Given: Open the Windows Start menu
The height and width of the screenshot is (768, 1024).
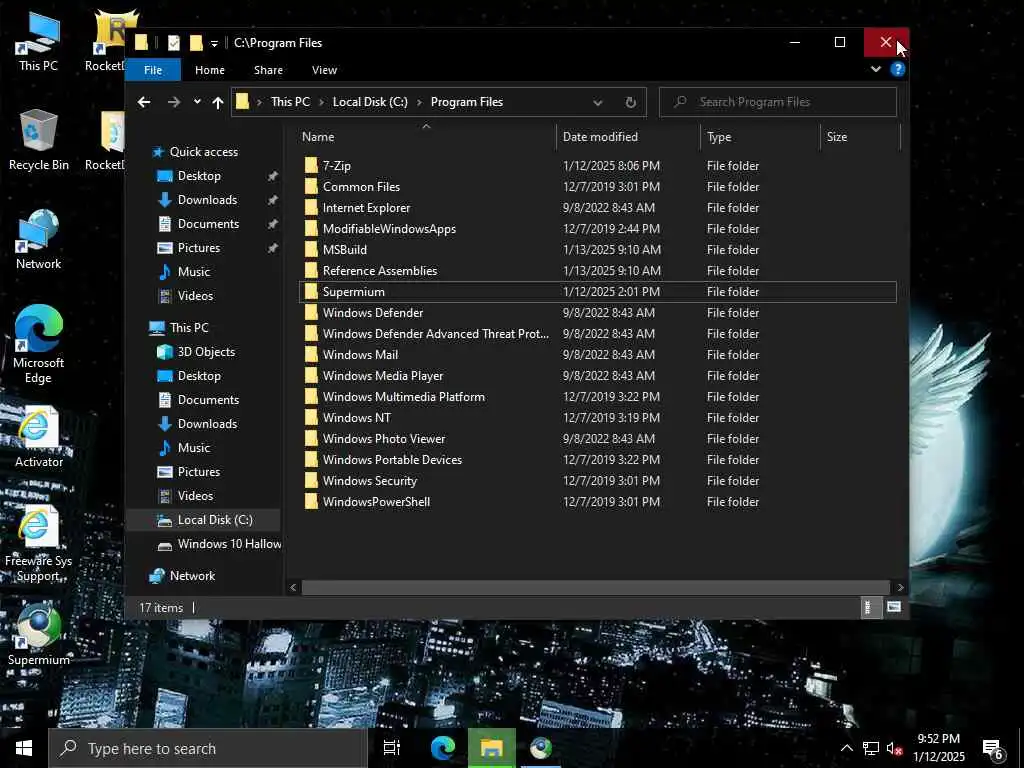Looking at the screenshot, I should tap(24, 748).
